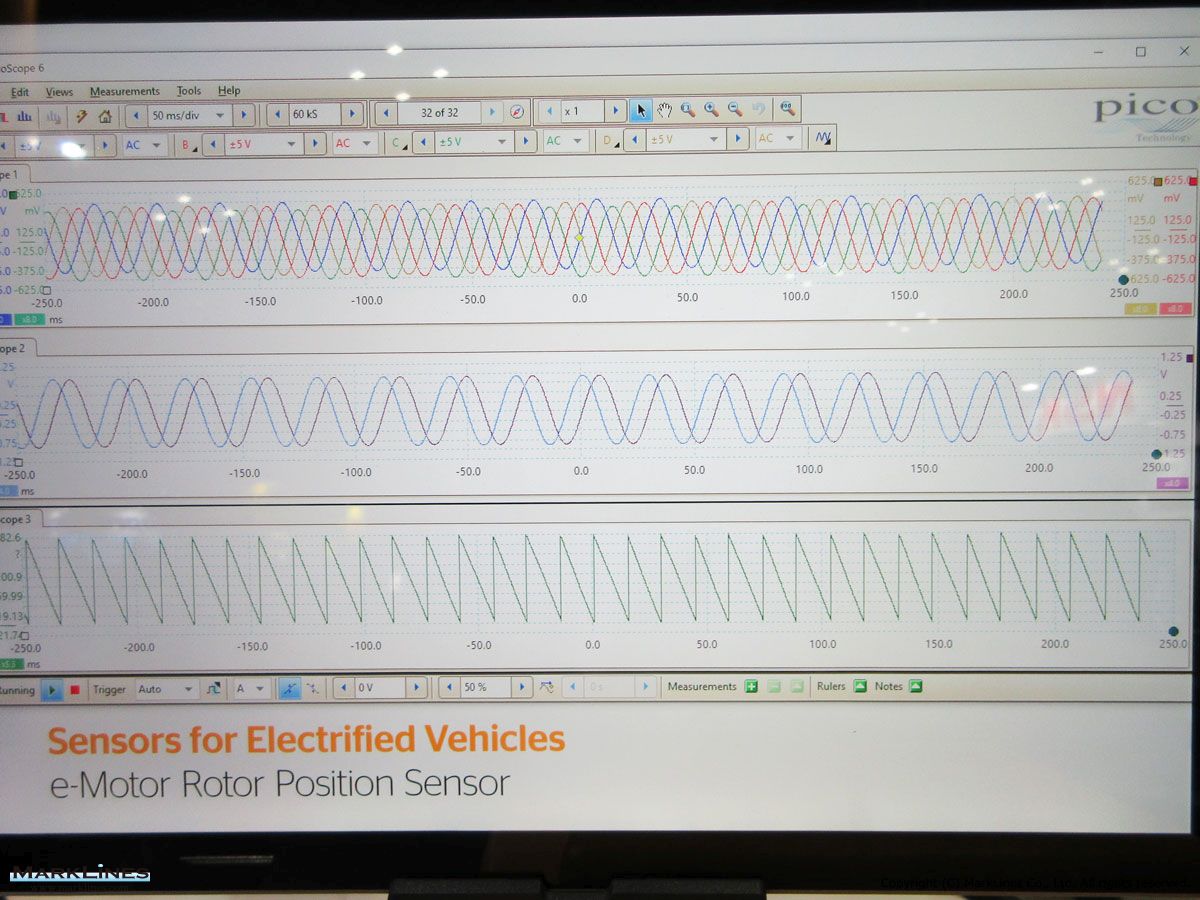Increase the 60 kS sample count

click(x=352, y=114)
